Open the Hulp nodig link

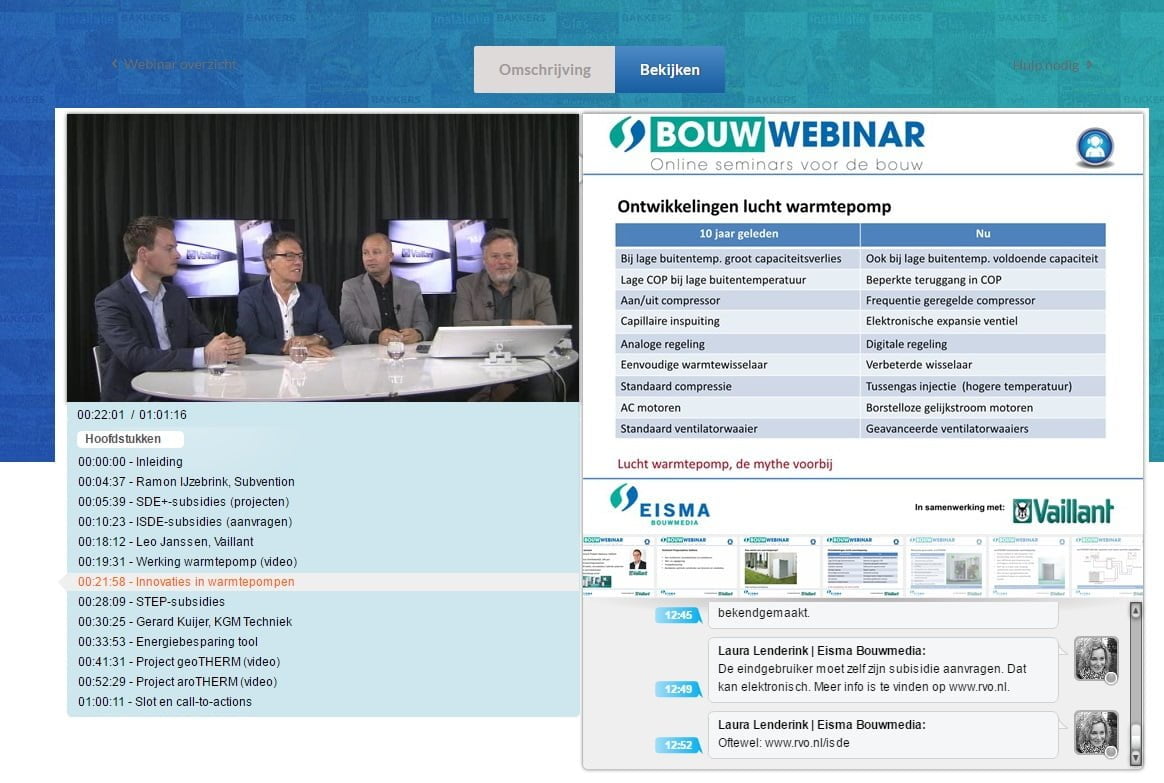[x=1052, y=65]
